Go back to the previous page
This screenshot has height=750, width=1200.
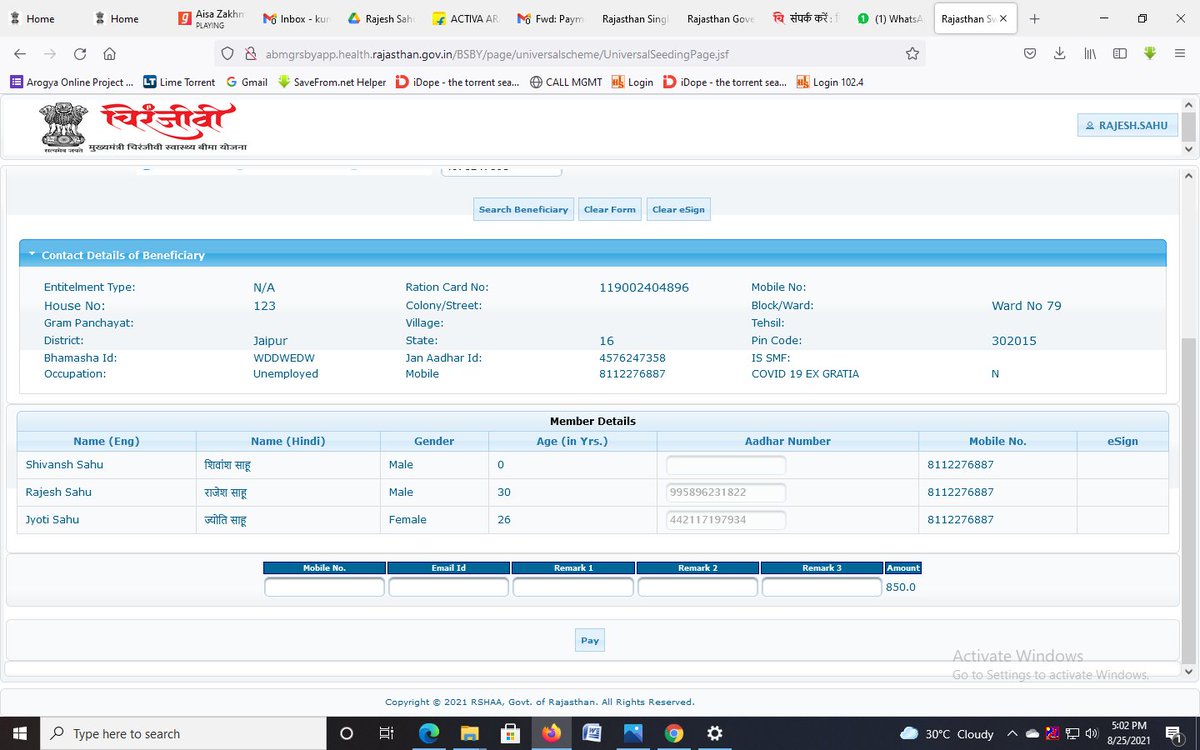pos(21,54)
